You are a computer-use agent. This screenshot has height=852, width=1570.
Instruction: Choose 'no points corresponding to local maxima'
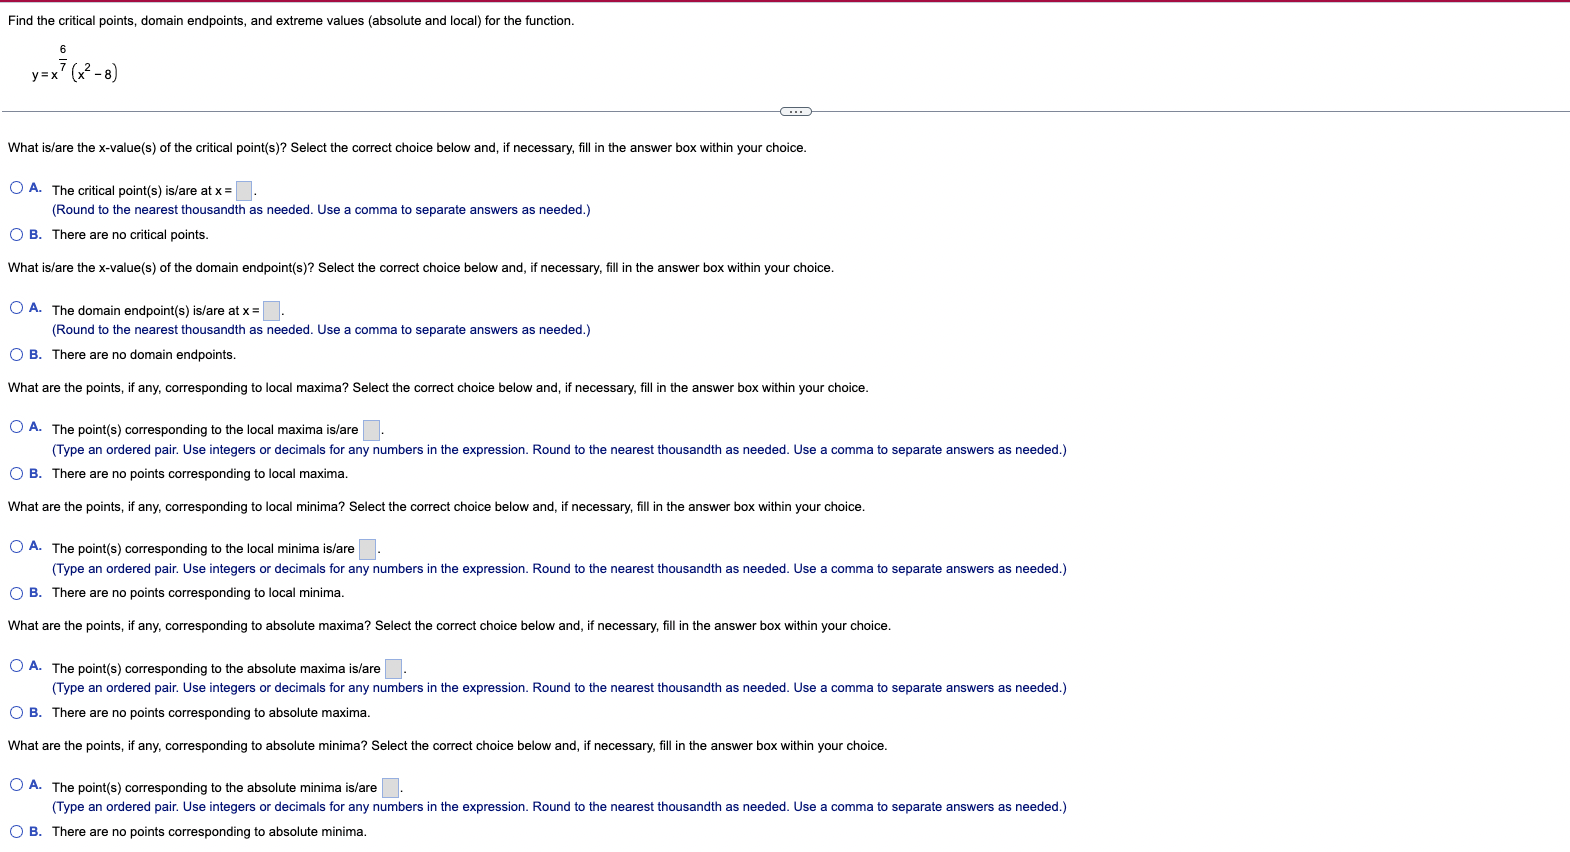coord(17,474)
